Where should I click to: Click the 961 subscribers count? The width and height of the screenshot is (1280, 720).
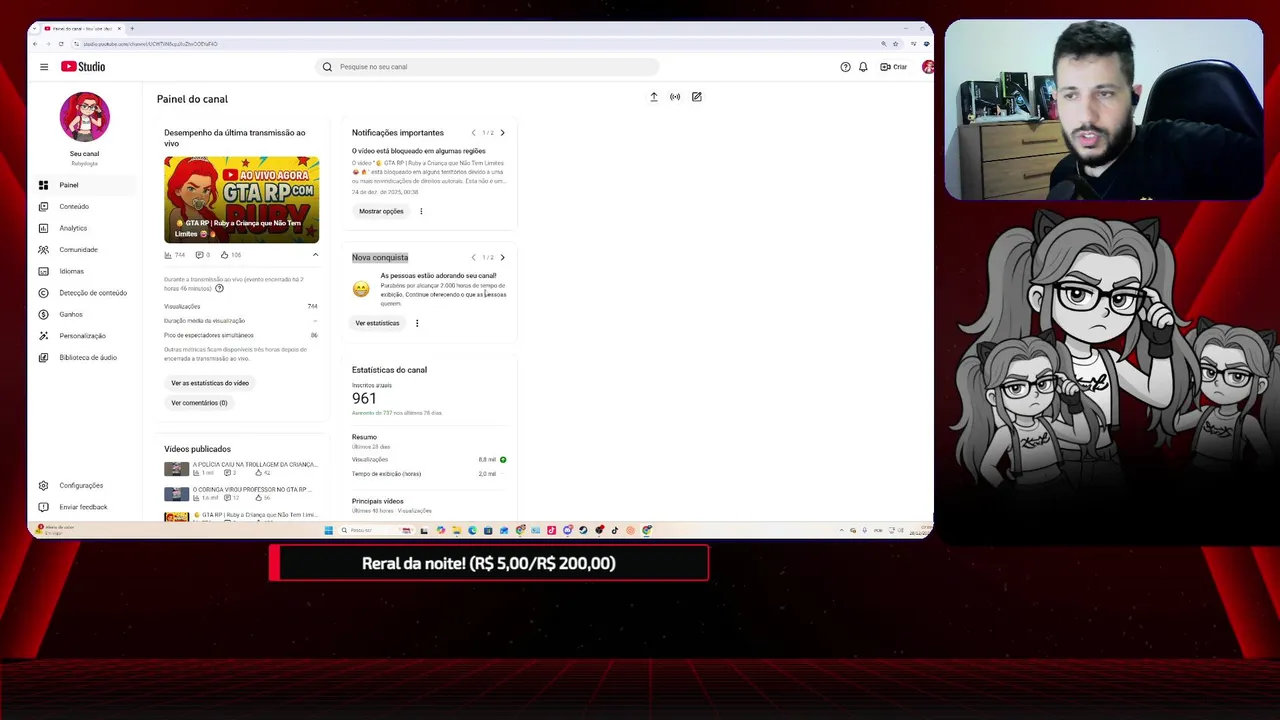click(364, 398)
